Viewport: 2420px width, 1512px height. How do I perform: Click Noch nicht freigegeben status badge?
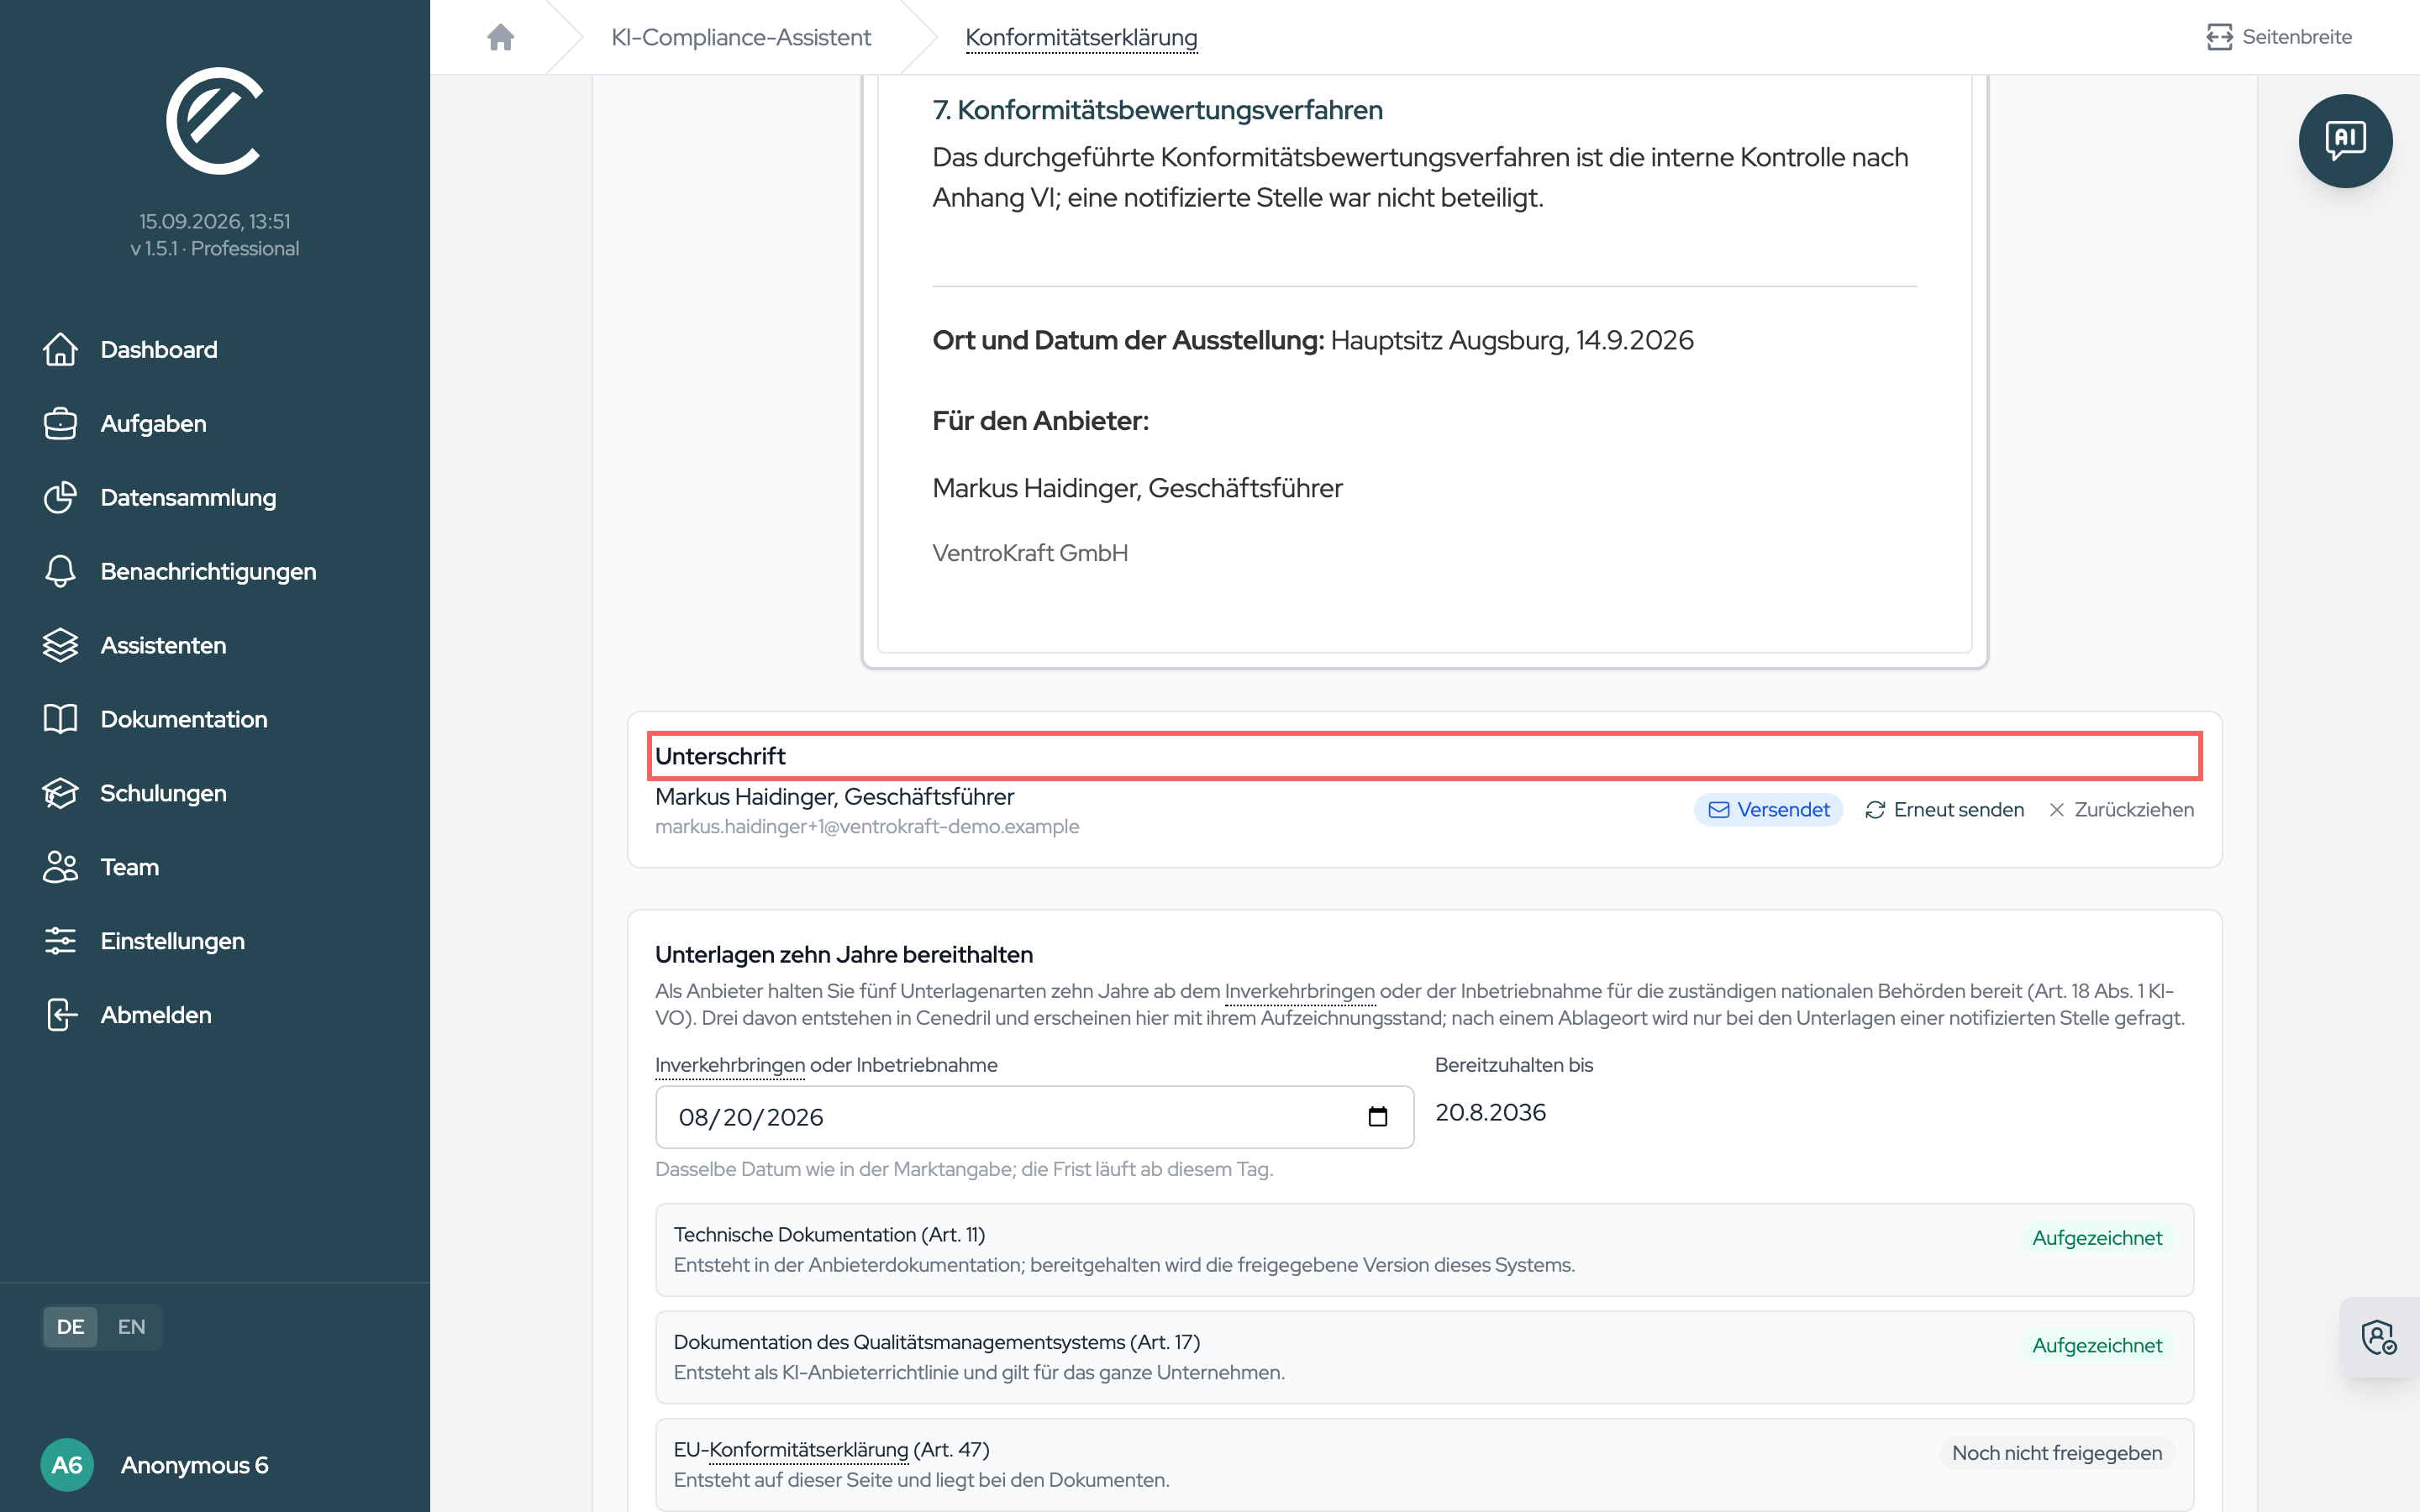click(2057, 1453)
